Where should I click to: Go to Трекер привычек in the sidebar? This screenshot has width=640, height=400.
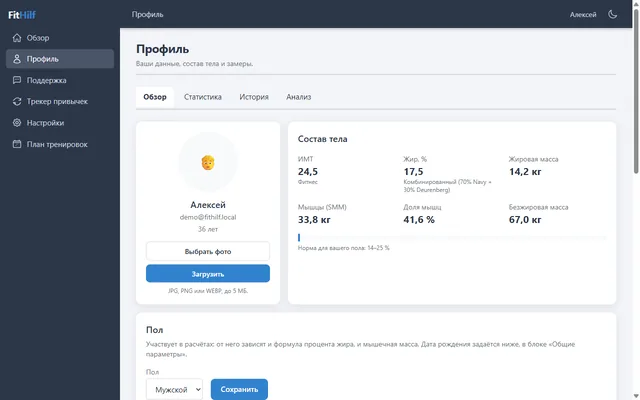pyautogui.click(x=60, y=101)
